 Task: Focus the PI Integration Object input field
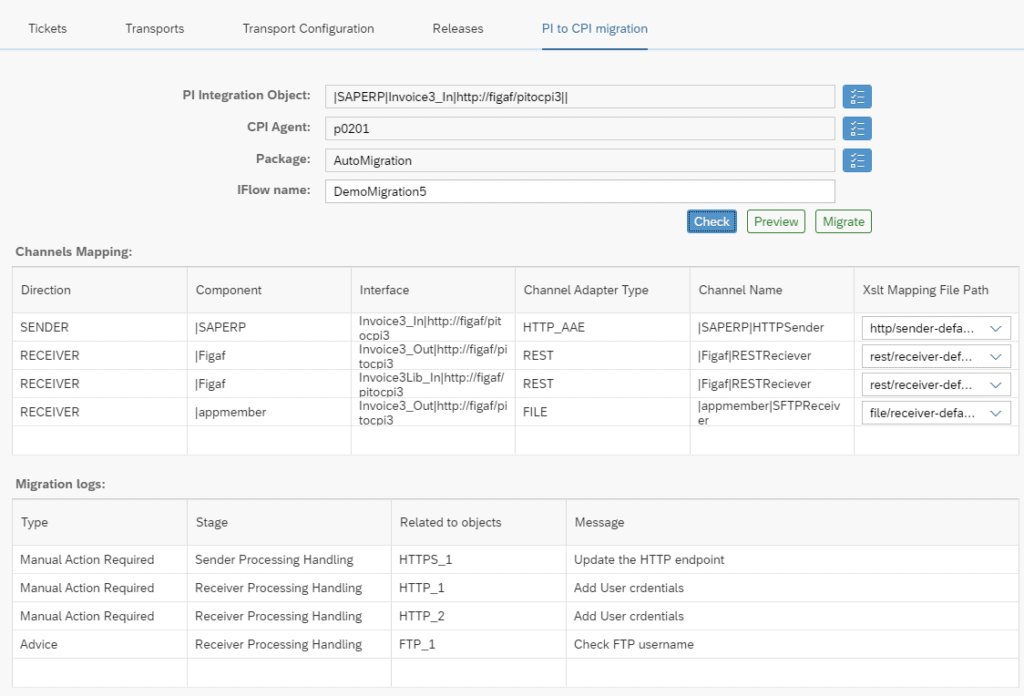tap(580, 97)
